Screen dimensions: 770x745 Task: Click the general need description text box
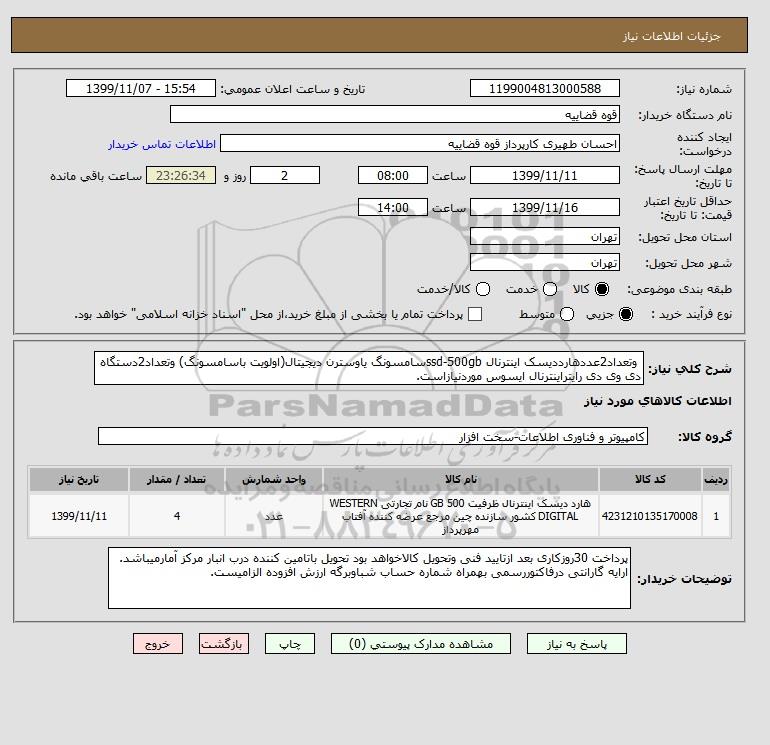click(369, 369)
